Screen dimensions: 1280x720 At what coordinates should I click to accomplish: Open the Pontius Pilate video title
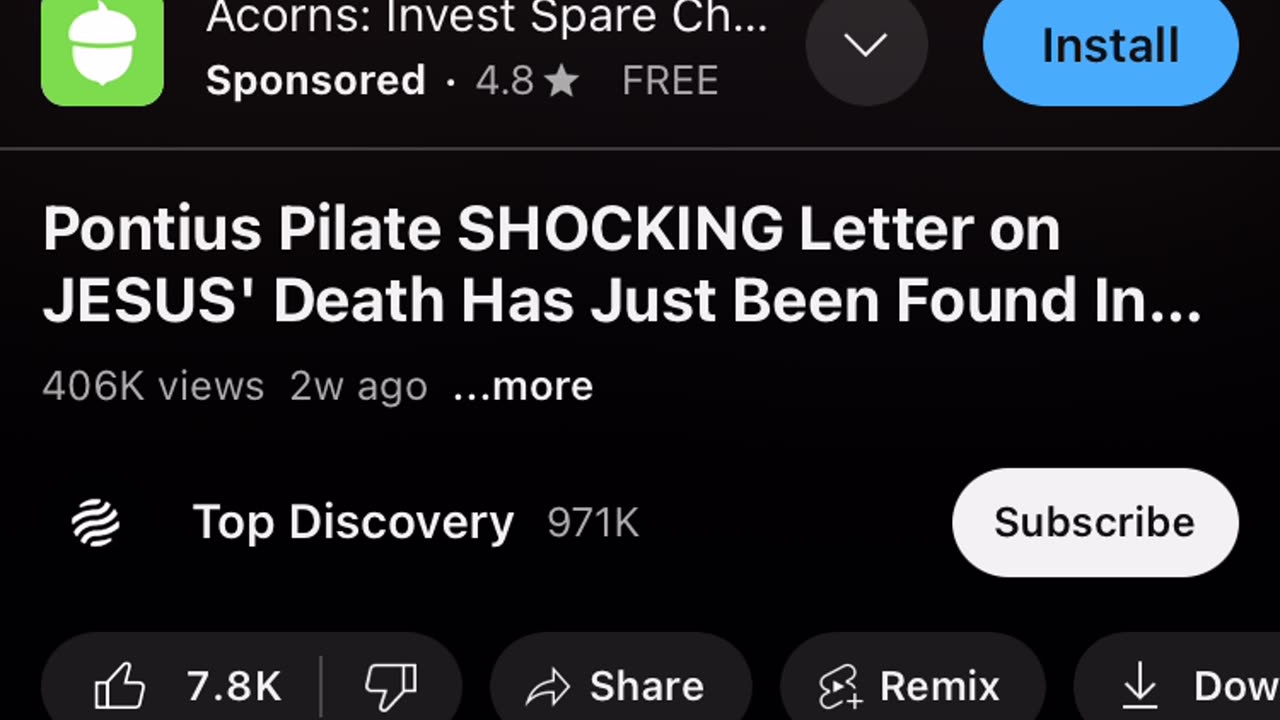tap(621, 265)
